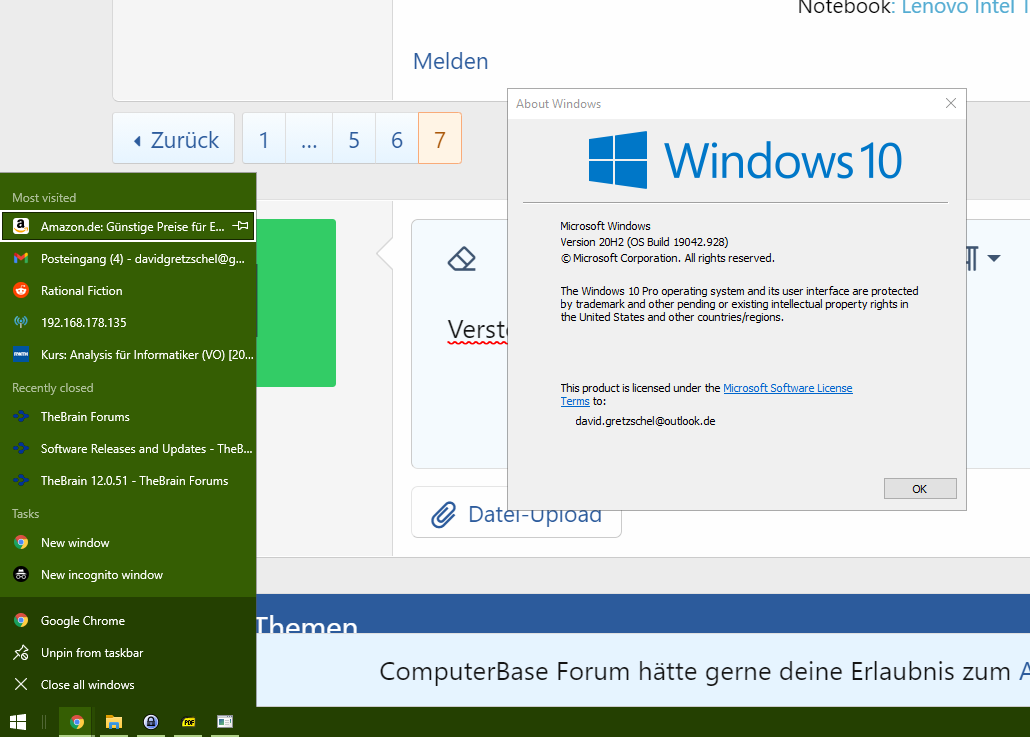Reopen TheBrain Forums recently closed tab
This screenshot has height=737, width=1030.
pos(128,416)
